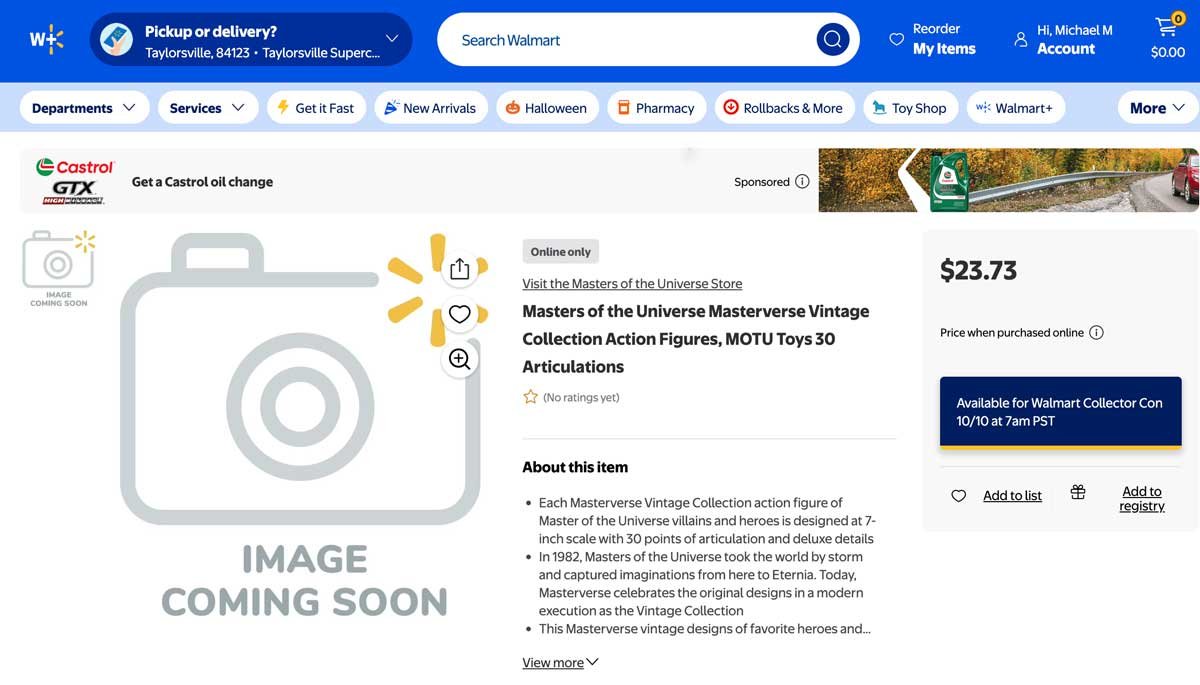The width and height of the screenshot is (1200, 685).
Task: Click the gift icon beside Add to registry
Action: point(1077,493)
